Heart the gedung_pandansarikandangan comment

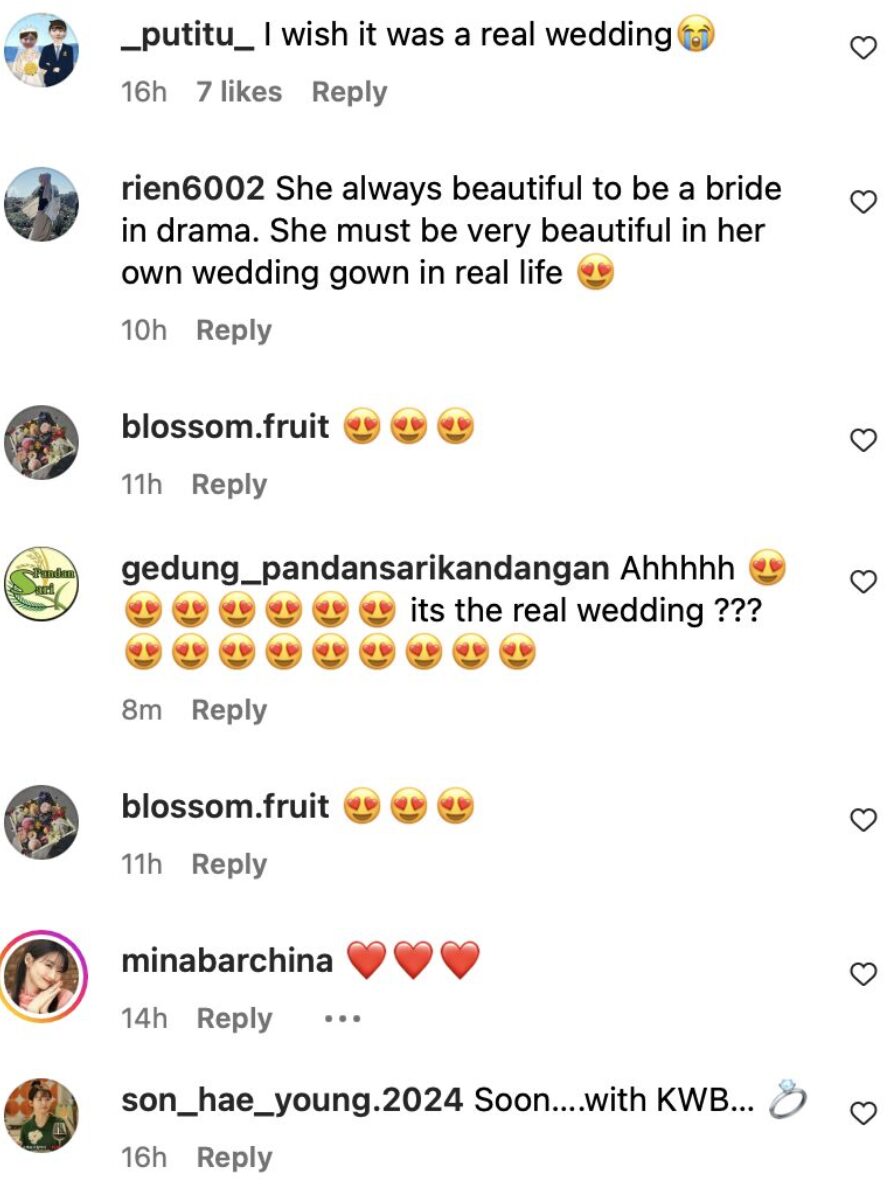tap(862, 580)
